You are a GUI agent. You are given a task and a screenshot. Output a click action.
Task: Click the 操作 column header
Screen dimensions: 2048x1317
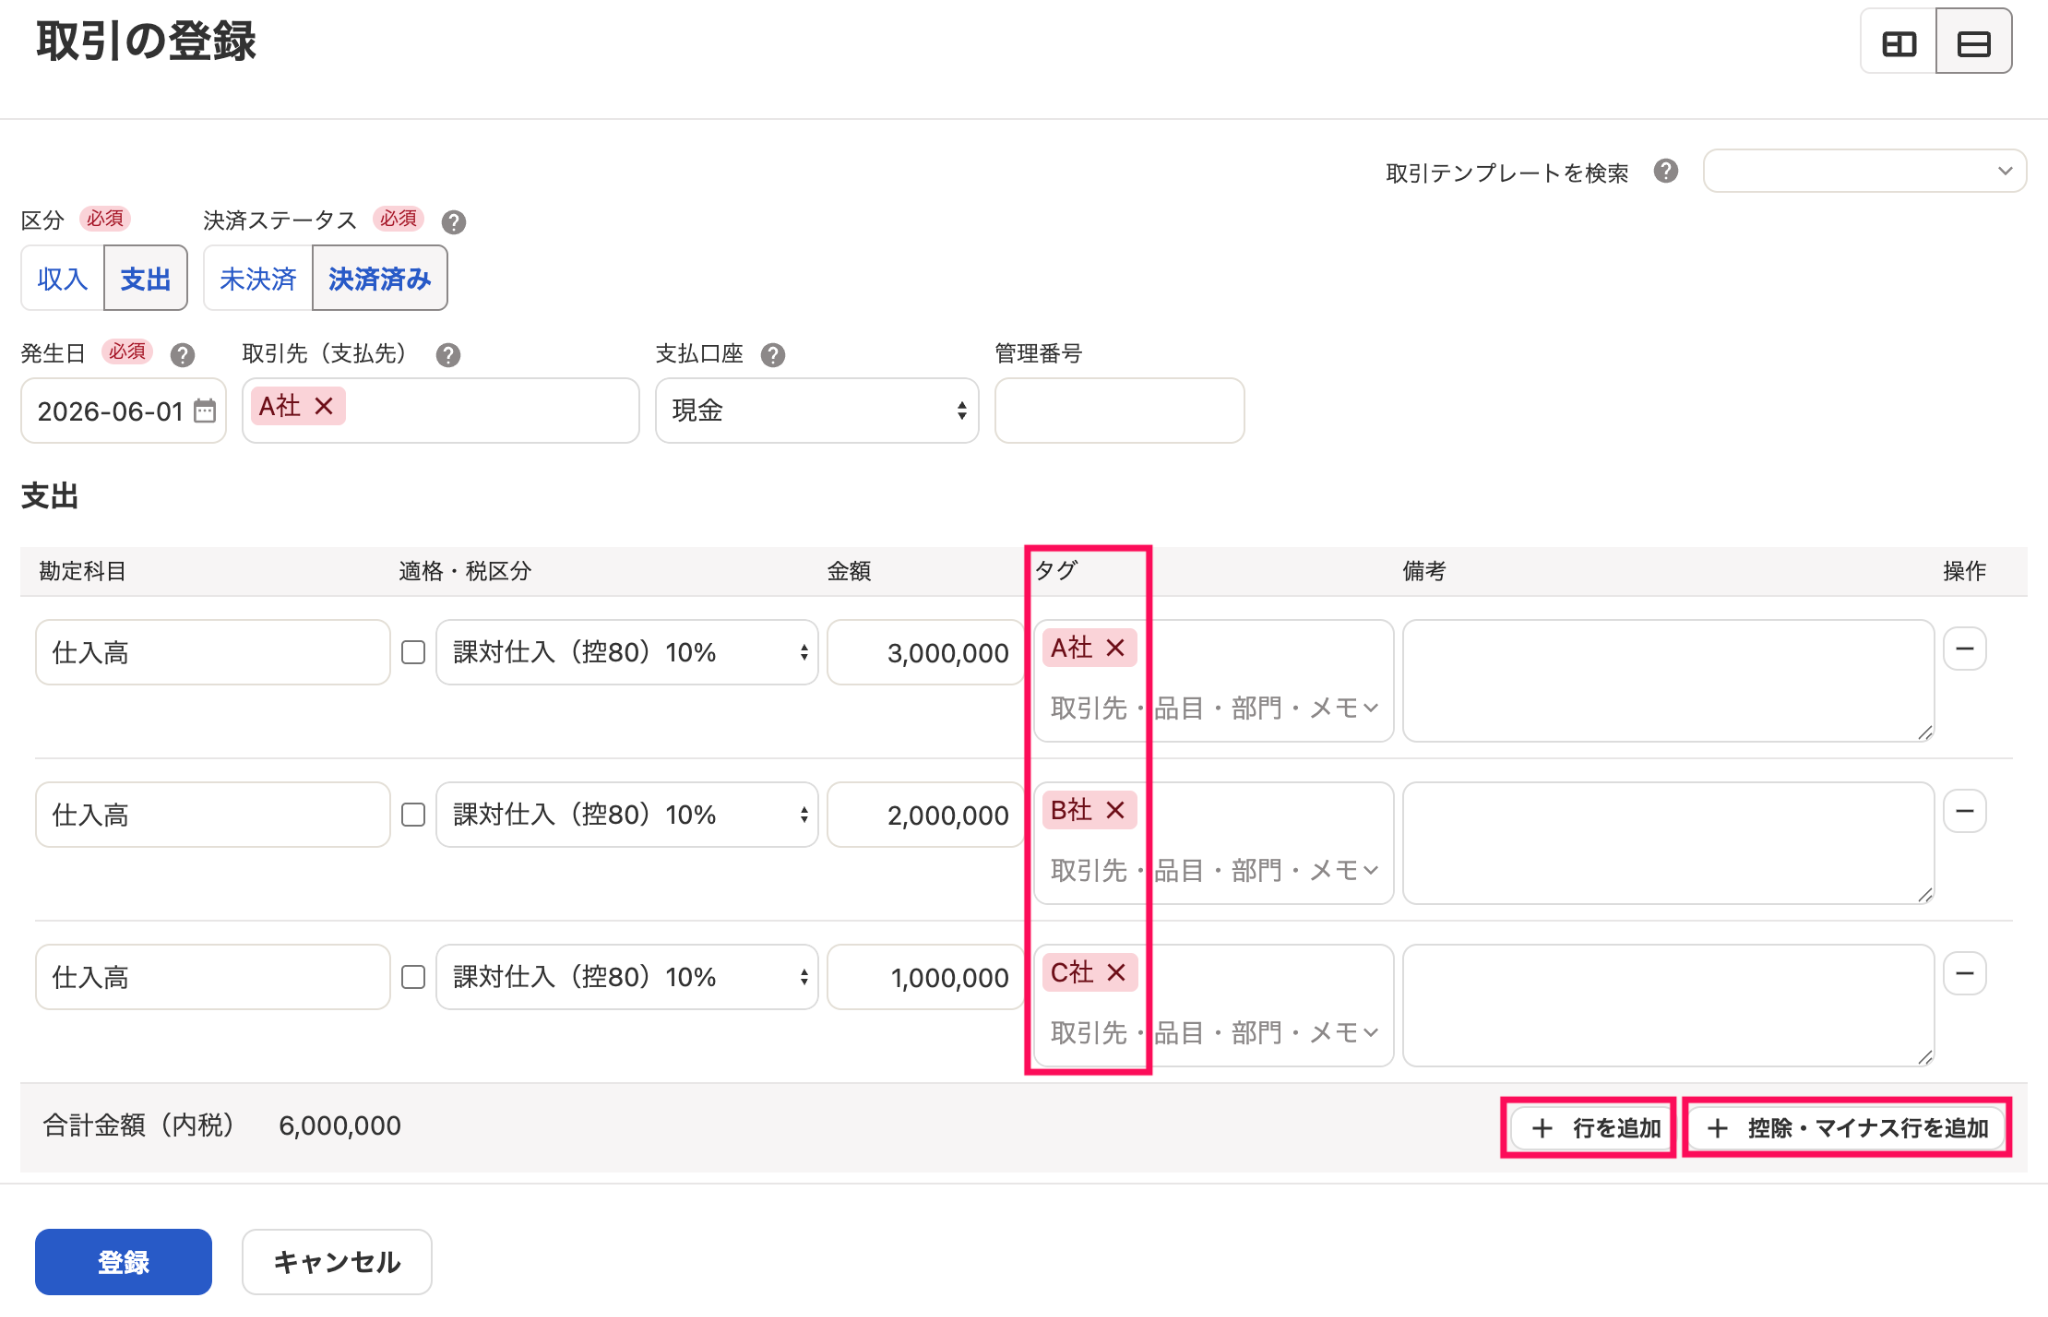(x=1964, y=570)
